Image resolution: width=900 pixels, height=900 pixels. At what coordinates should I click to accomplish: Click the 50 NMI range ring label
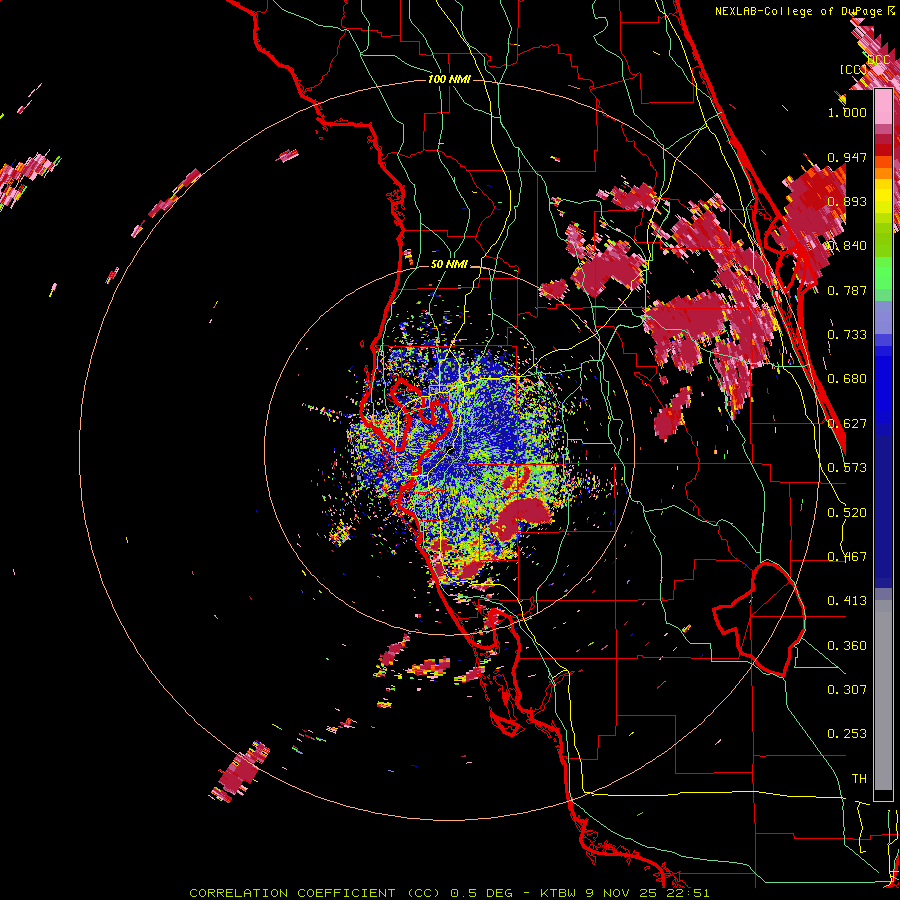449,265
